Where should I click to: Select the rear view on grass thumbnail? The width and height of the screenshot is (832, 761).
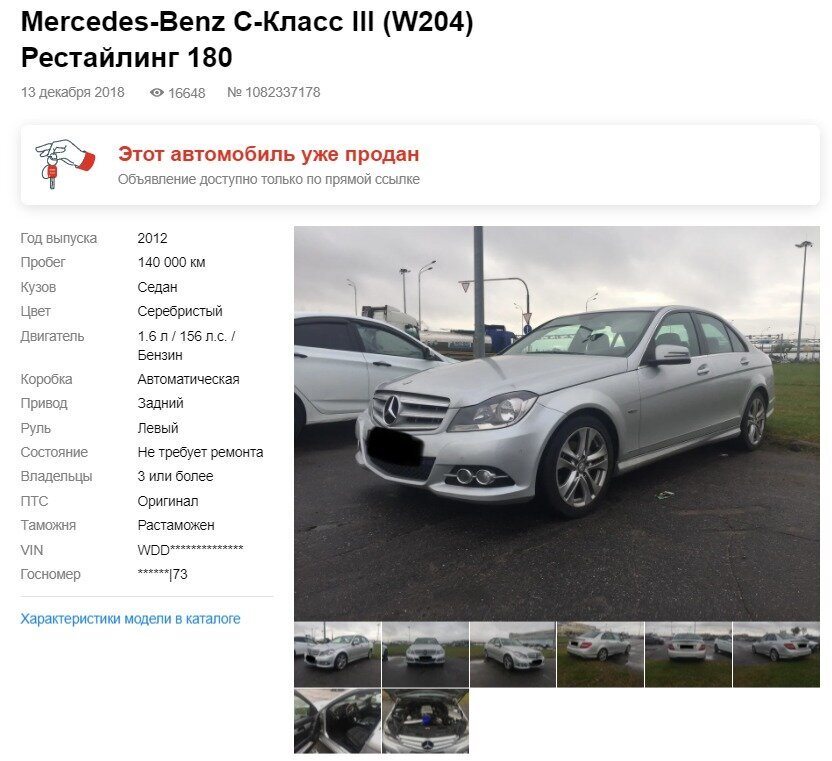[601, 655]
